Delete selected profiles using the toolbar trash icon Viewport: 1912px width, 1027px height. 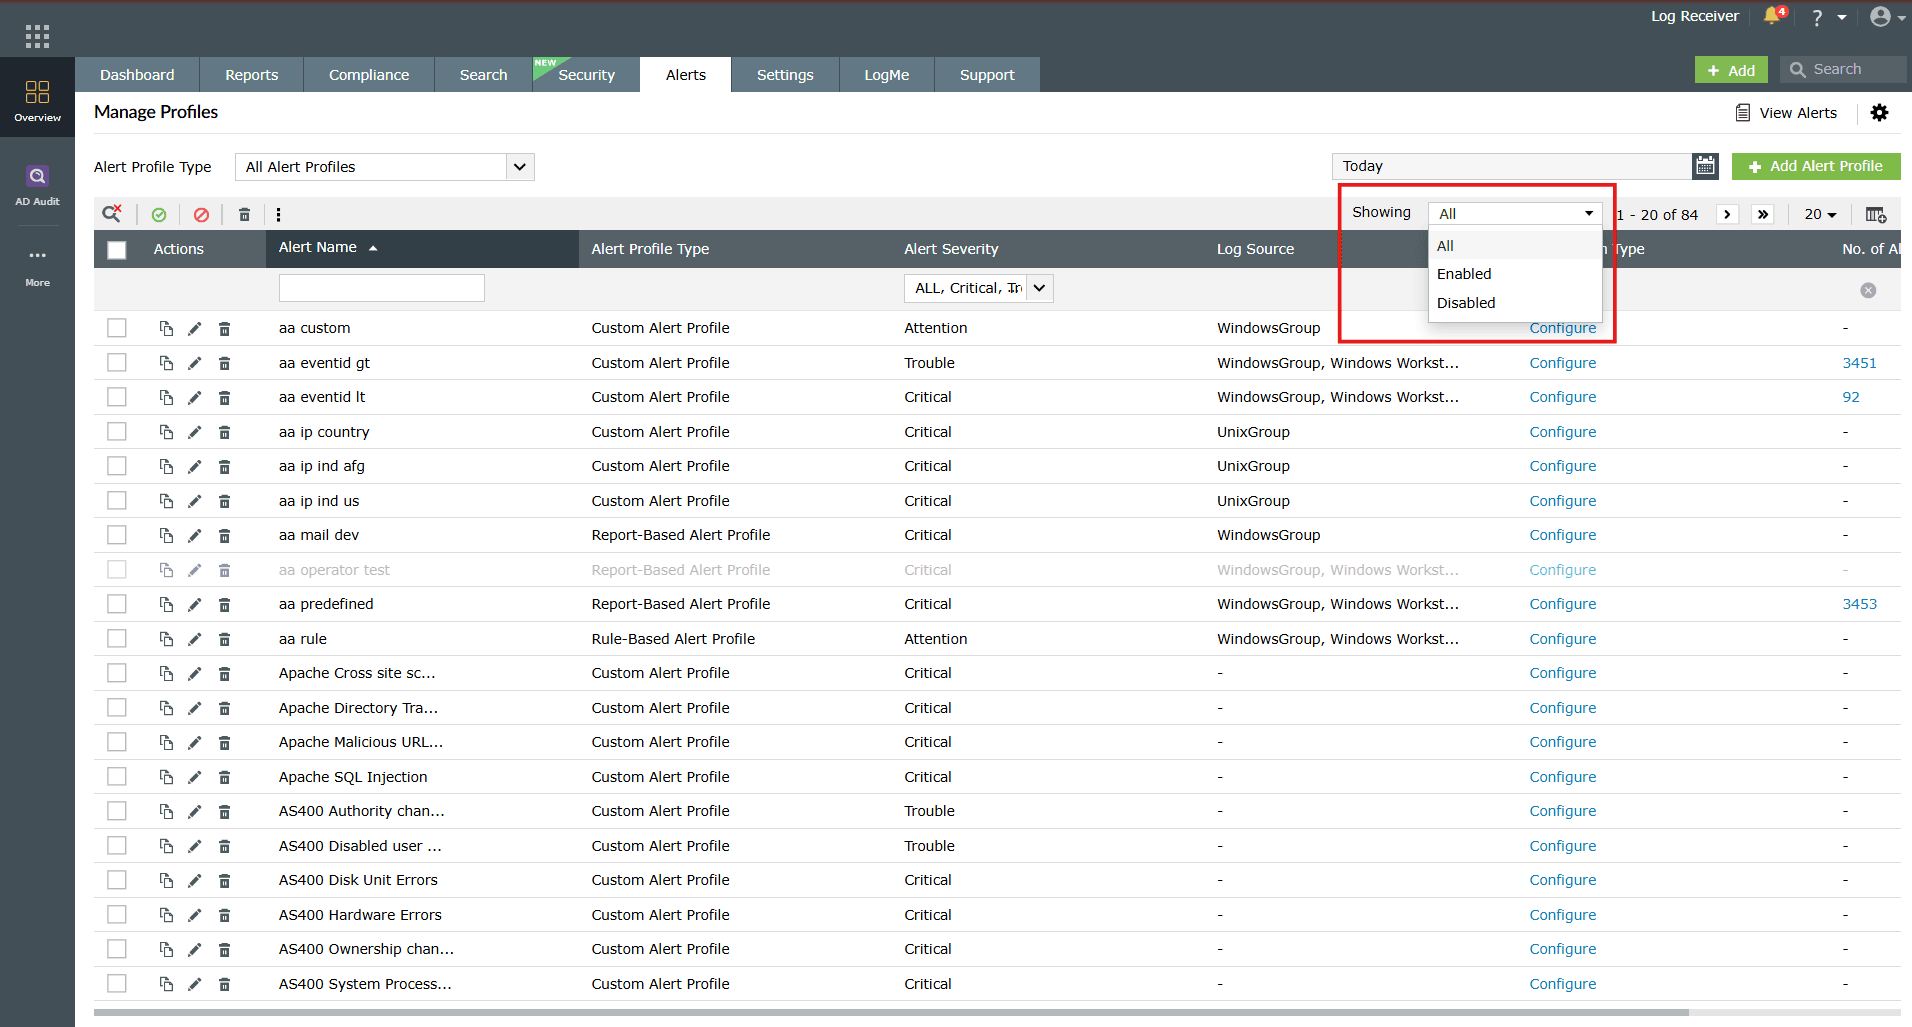pos(244,214)
